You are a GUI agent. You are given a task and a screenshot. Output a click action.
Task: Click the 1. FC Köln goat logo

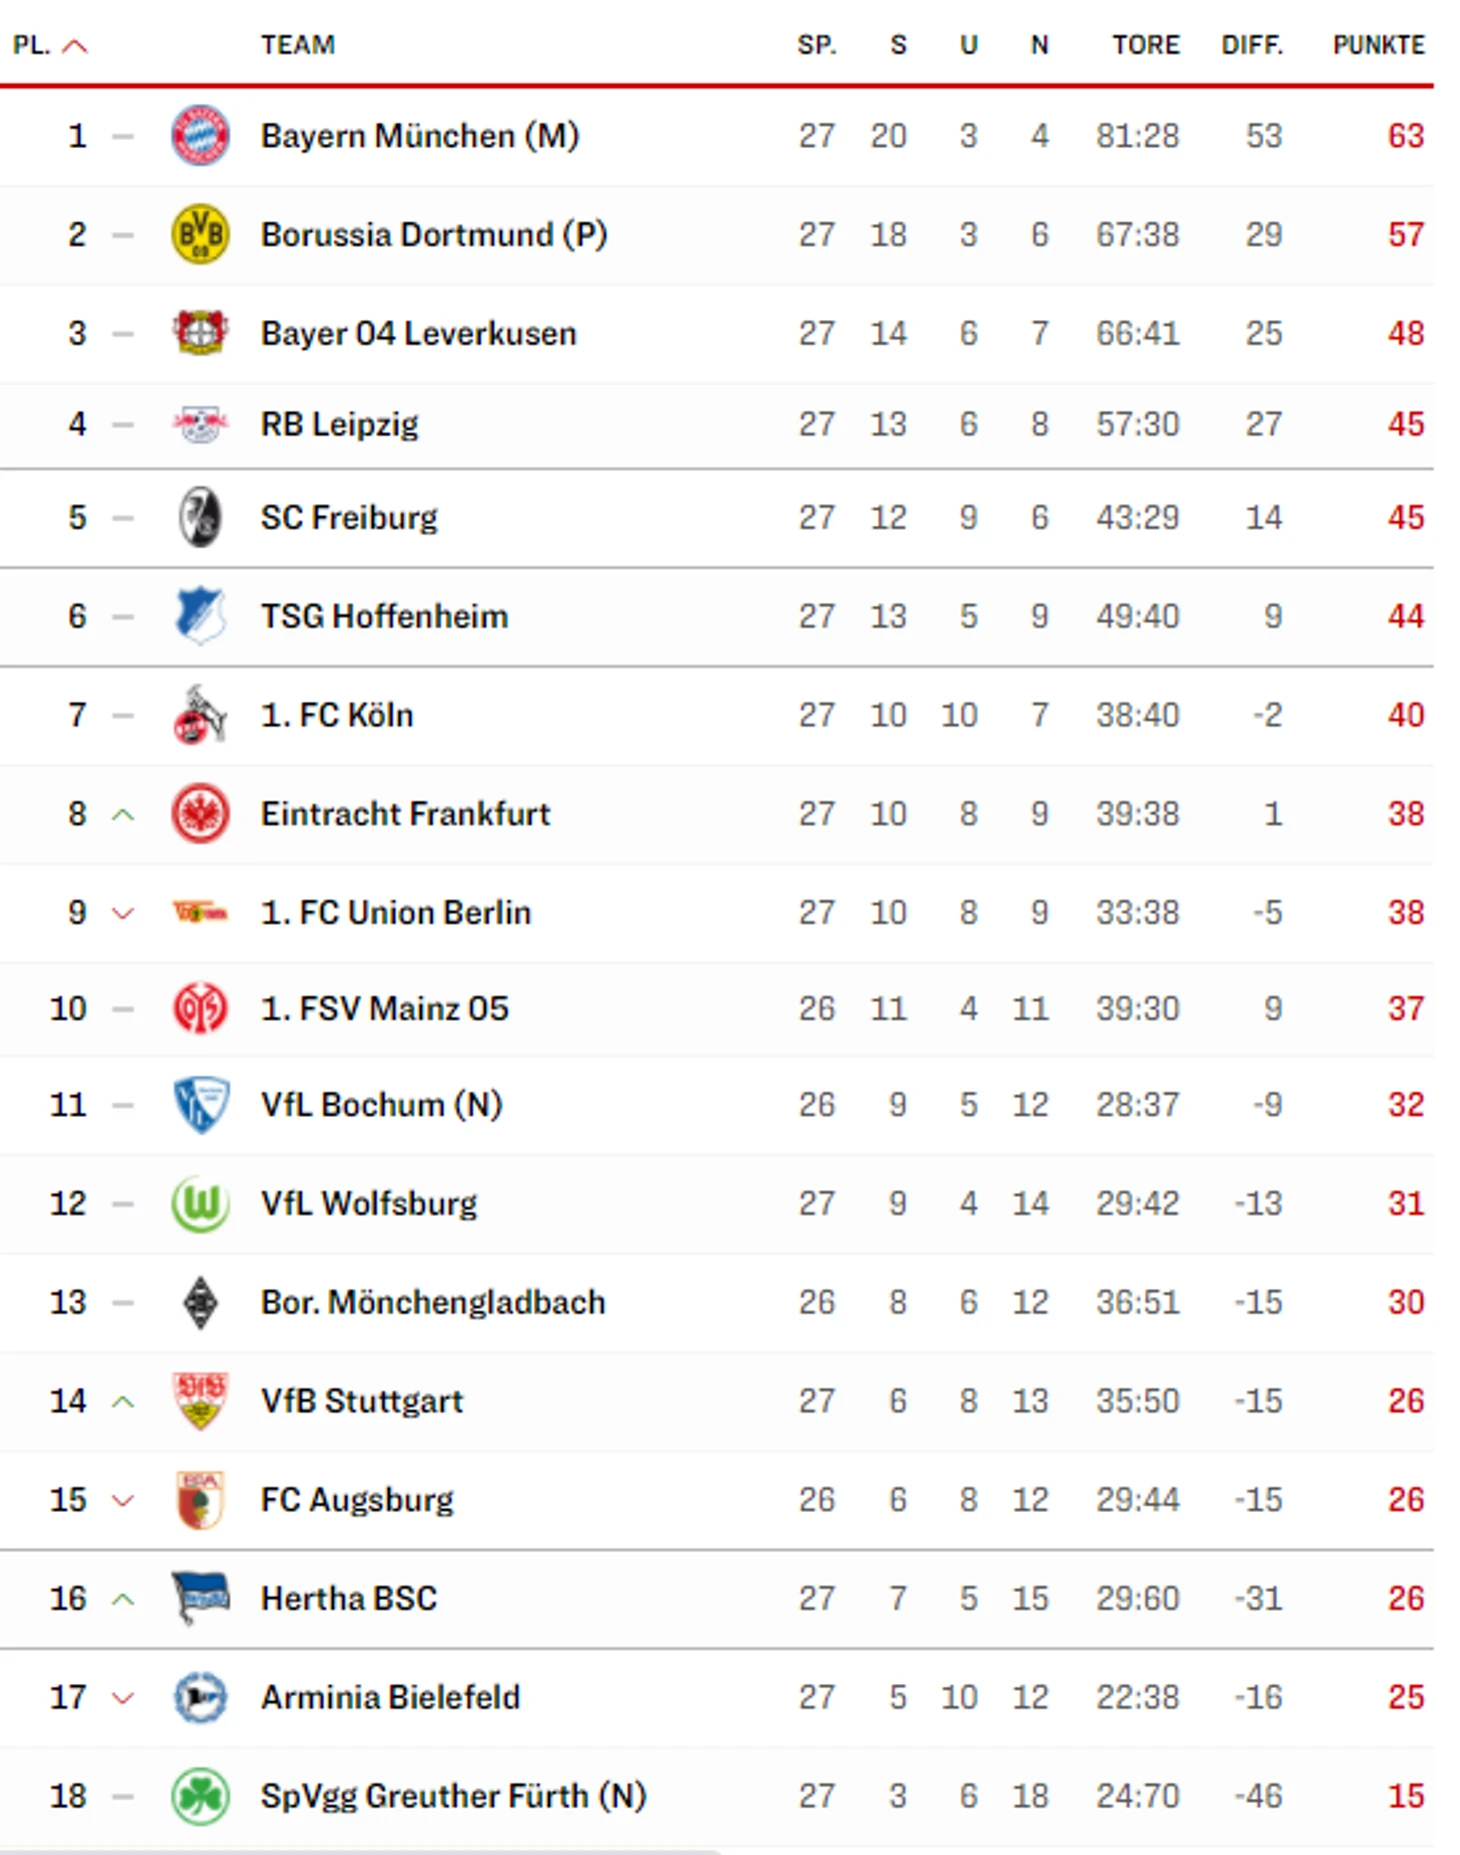200,714
